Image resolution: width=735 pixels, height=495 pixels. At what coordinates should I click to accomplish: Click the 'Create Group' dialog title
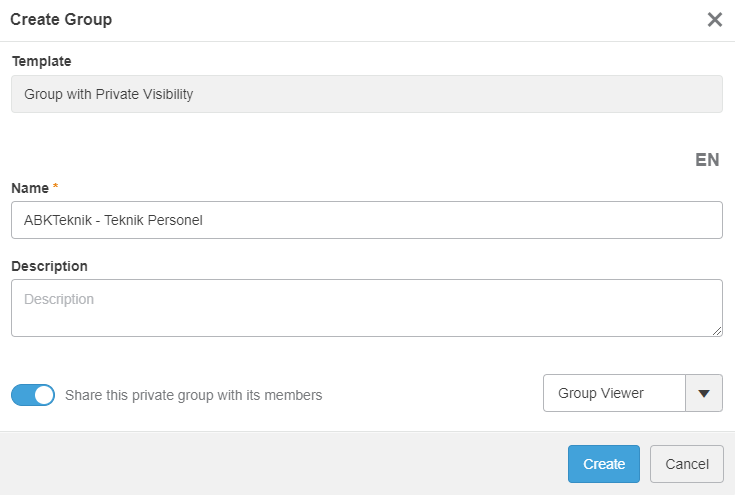coord(61,20)
